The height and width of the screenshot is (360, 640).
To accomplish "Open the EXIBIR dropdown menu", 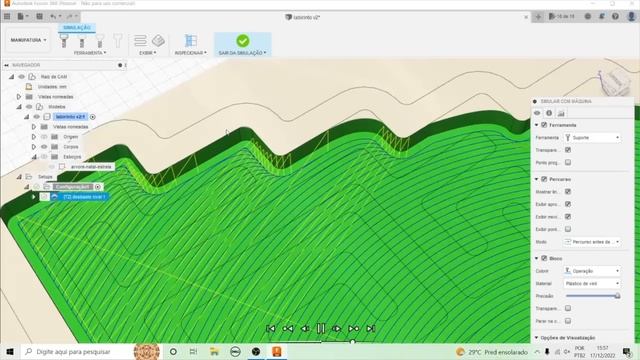I will 148,53.
